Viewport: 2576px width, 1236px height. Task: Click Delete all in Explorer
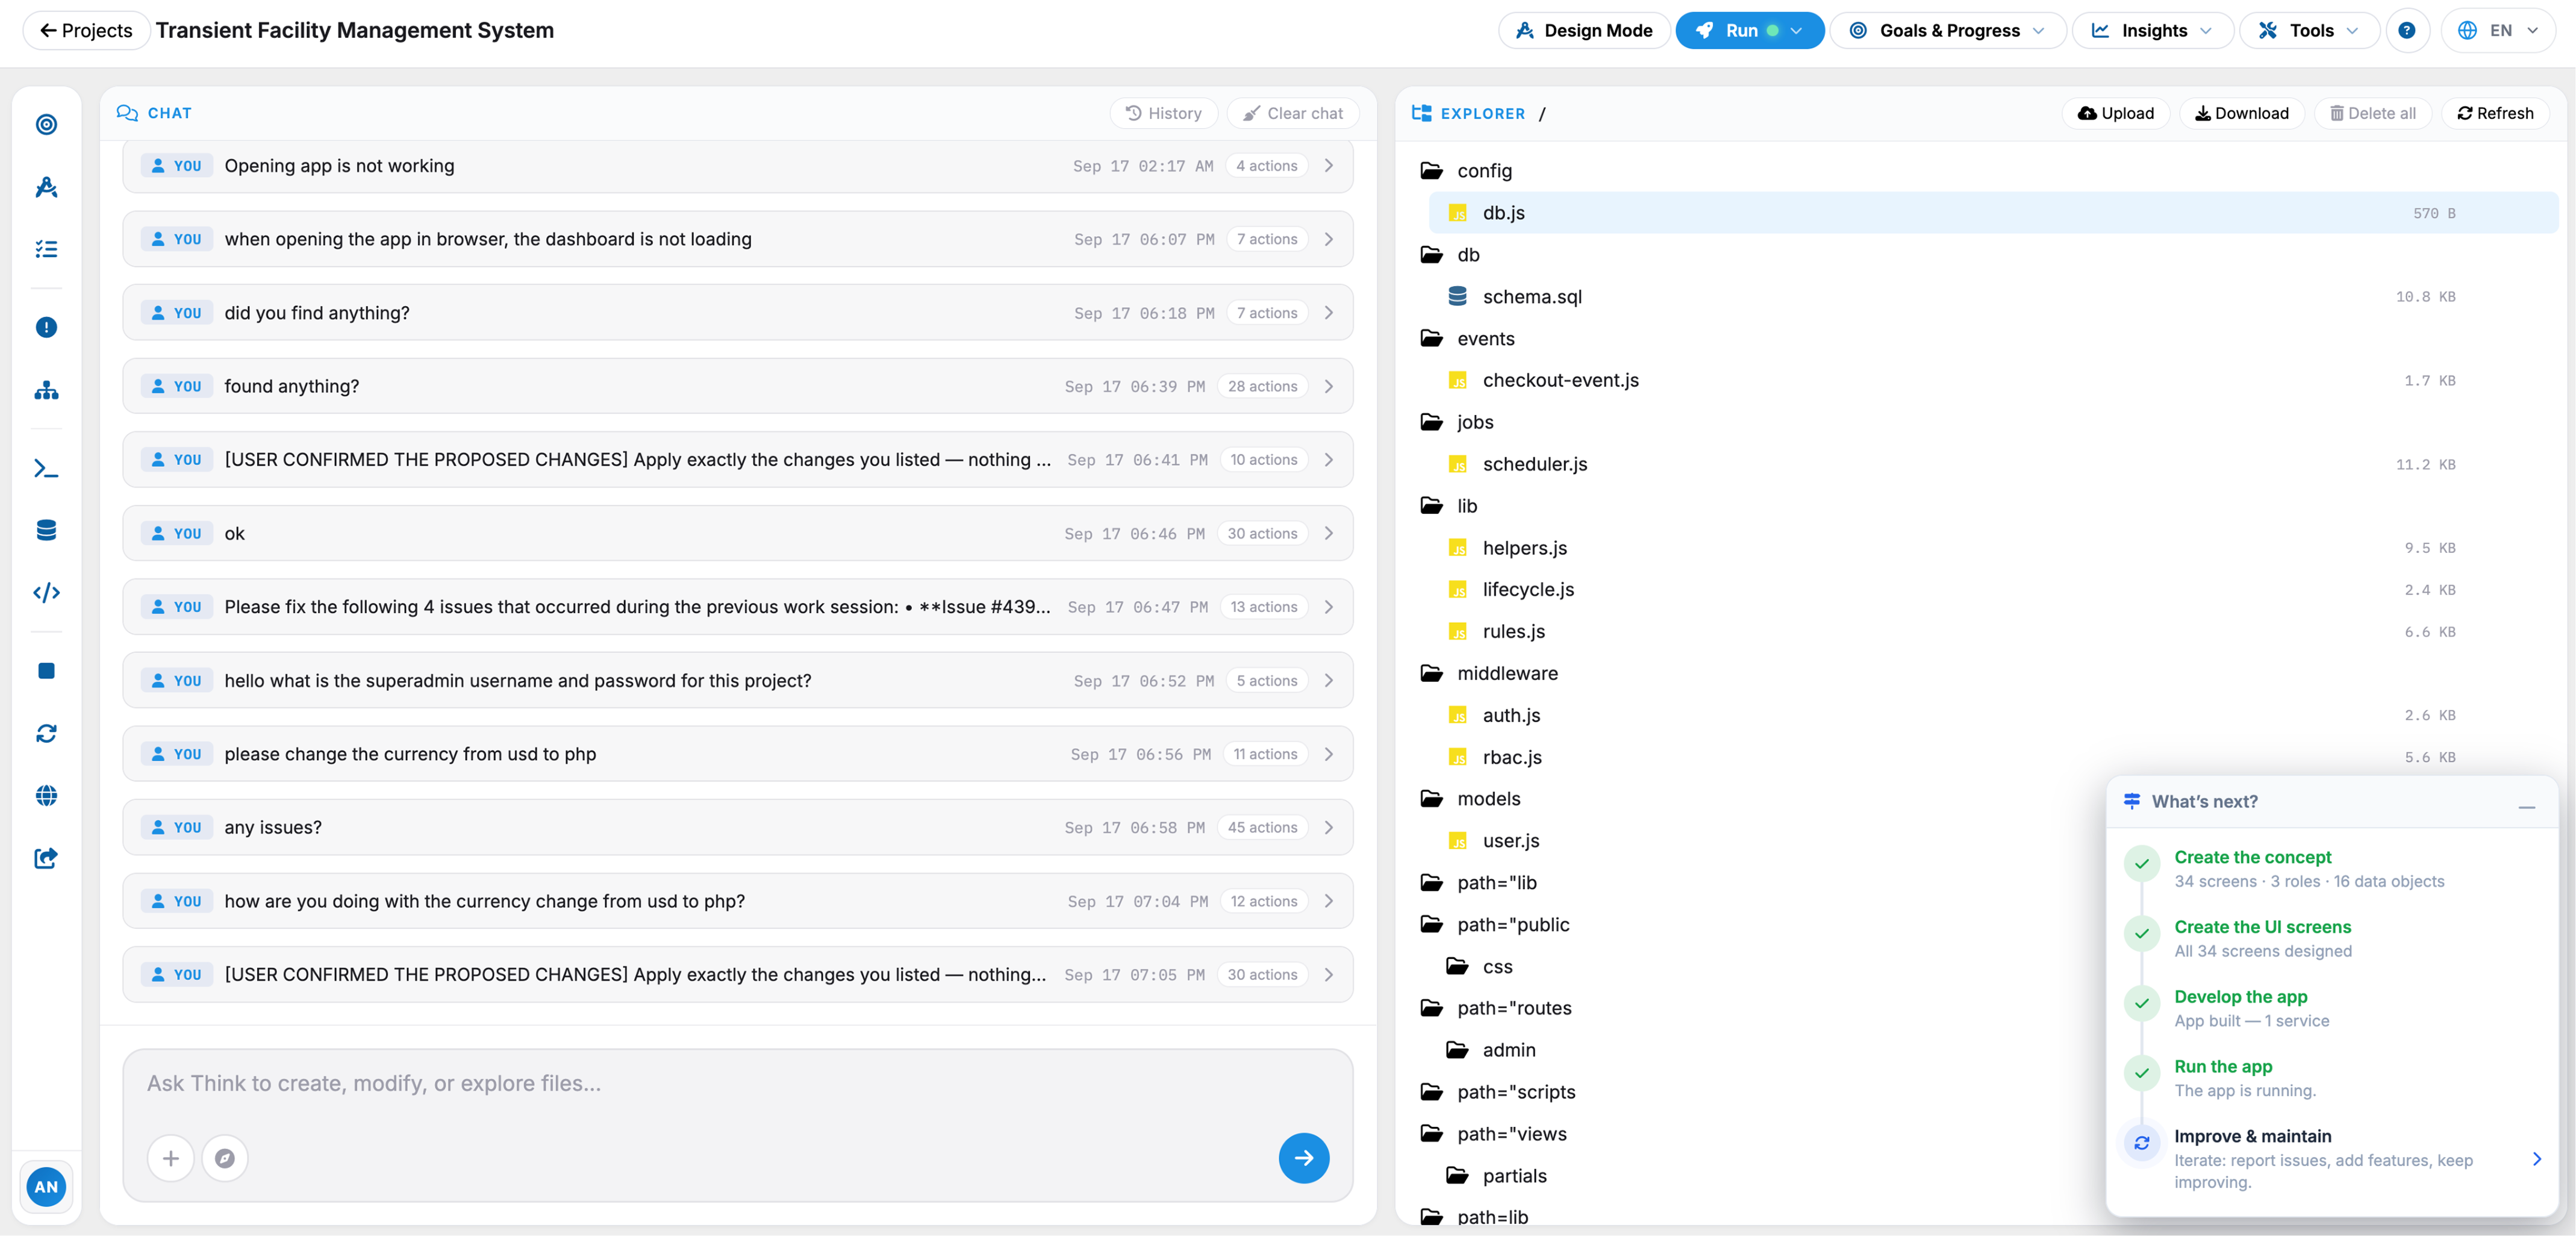point(2373,113)
